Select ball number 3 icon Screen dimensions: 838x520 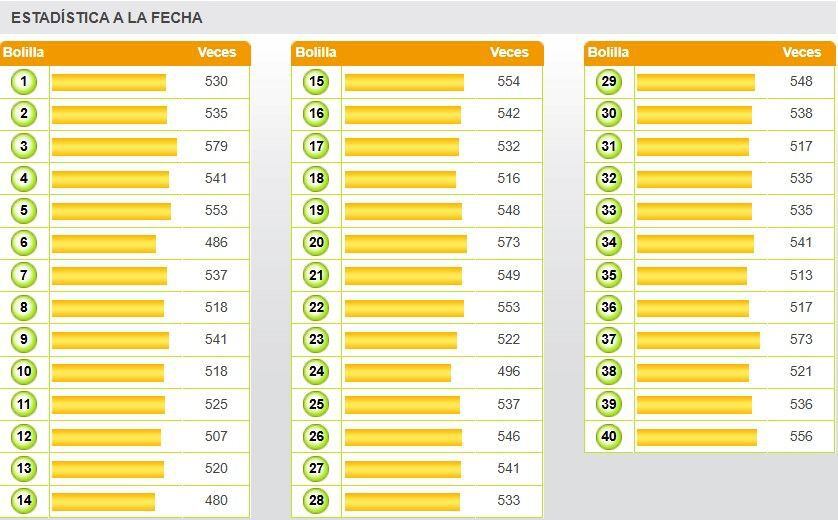click(24, 146)
